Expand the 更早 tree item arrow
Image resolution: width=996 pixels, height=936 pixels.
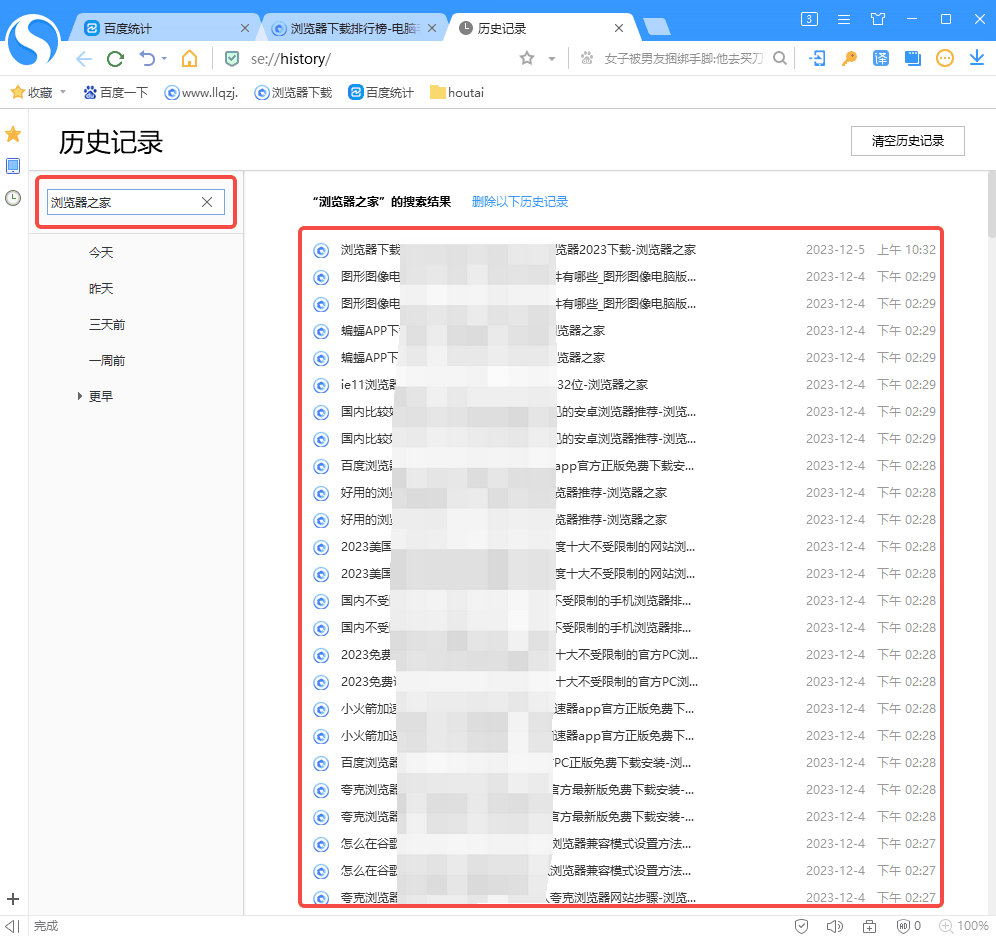click(x=79, y=397)
